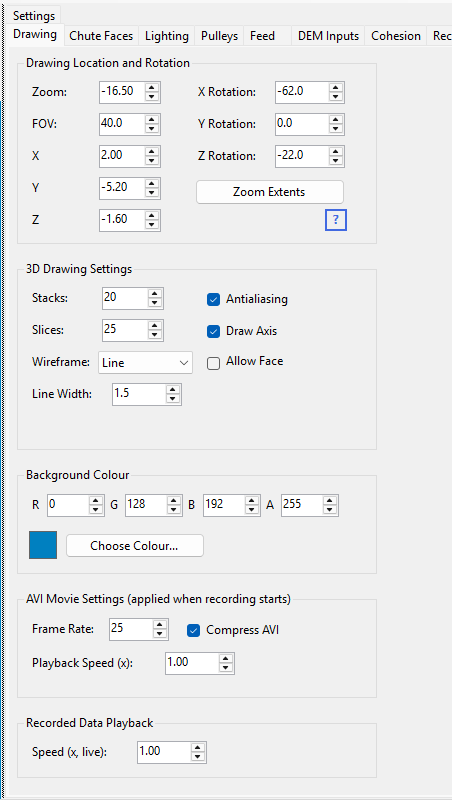Viewport: 452px width, 800px height.
Task: Click the Y Rotation field
Action: coord(302,124)
